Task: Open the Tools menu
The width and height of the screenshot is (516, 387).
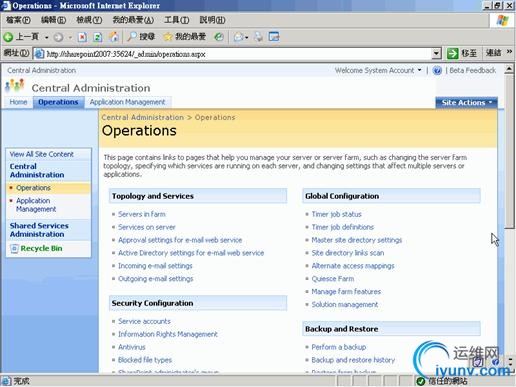Action: coord(177,20)
